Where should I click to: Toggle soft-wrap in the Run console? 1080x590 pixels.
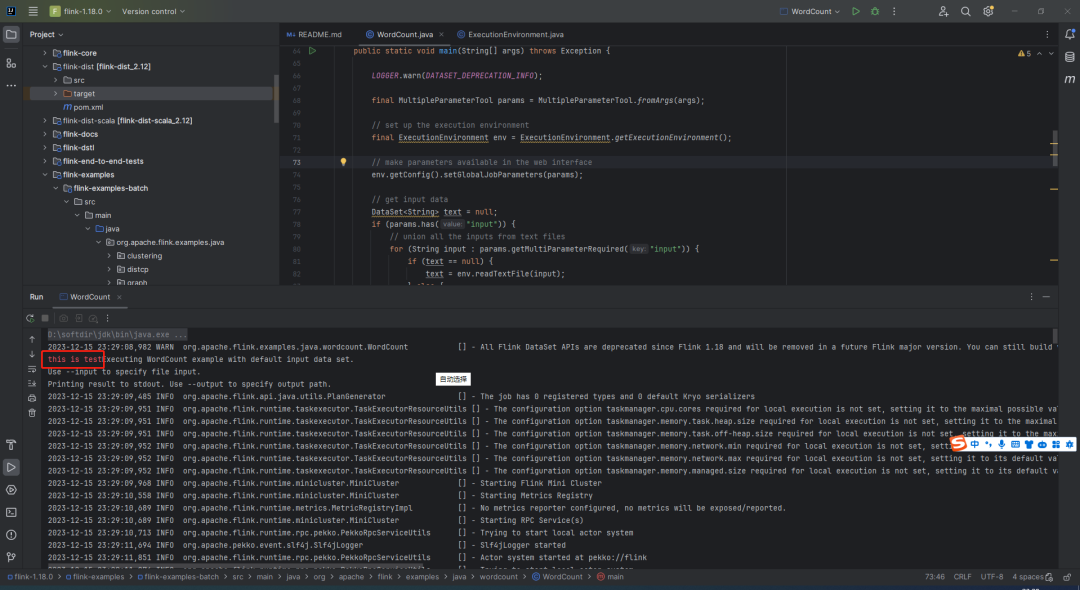pos(32,368)
